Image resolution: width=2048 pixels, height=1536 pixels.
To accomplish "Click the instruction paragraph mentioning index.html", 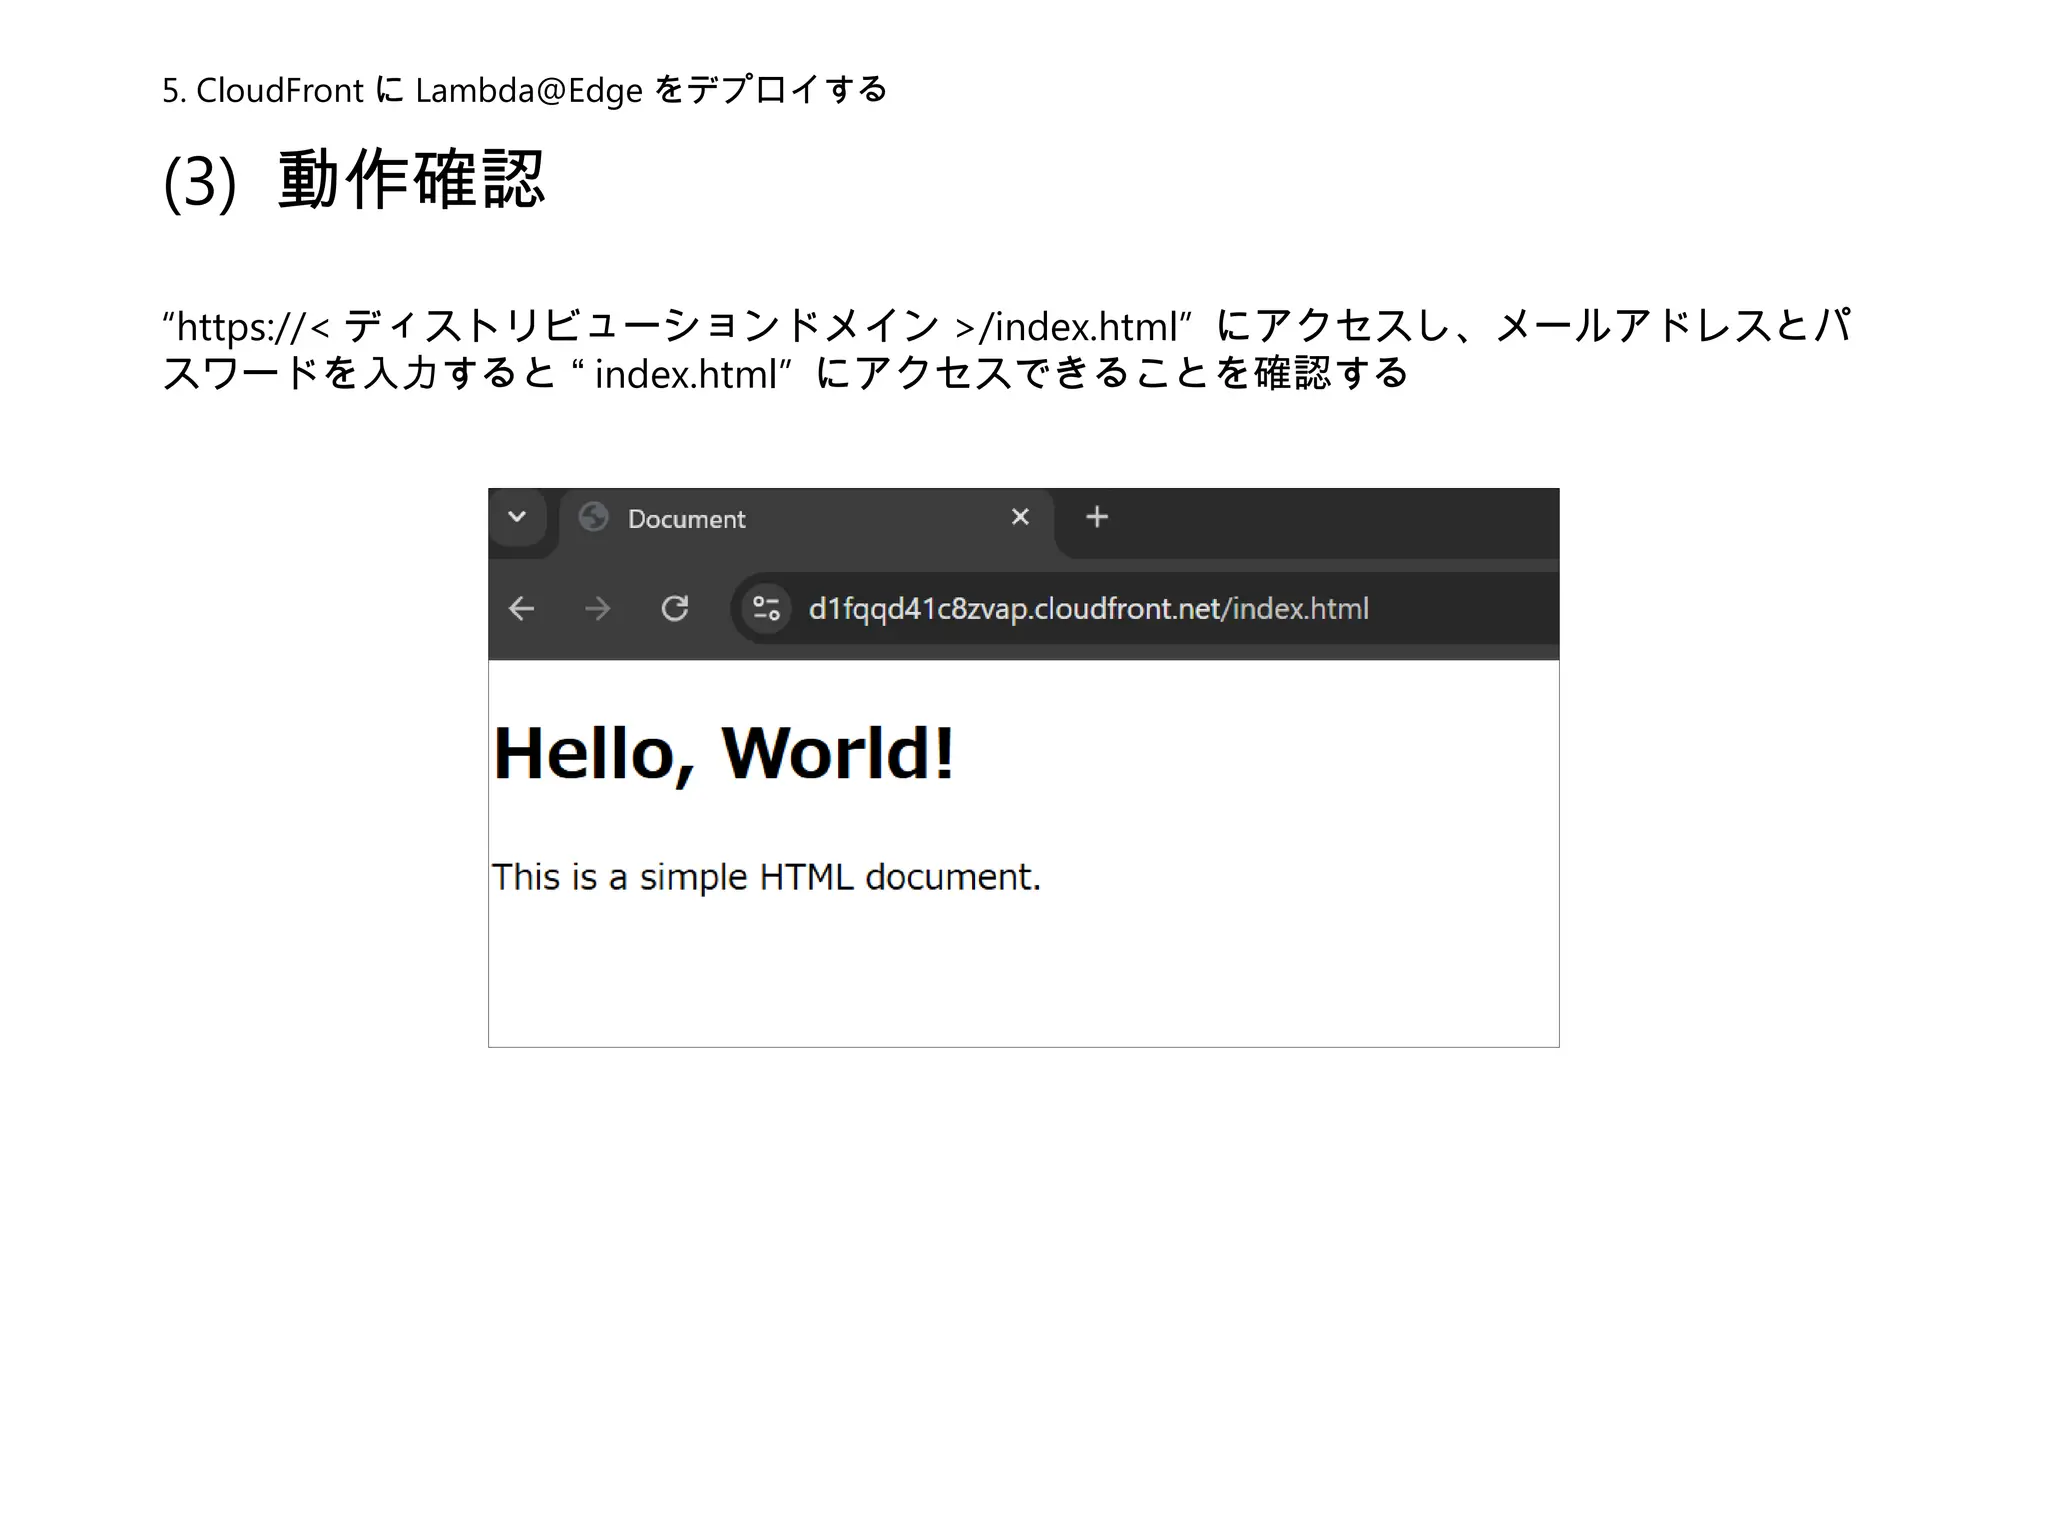I will tap(1007, 349).
